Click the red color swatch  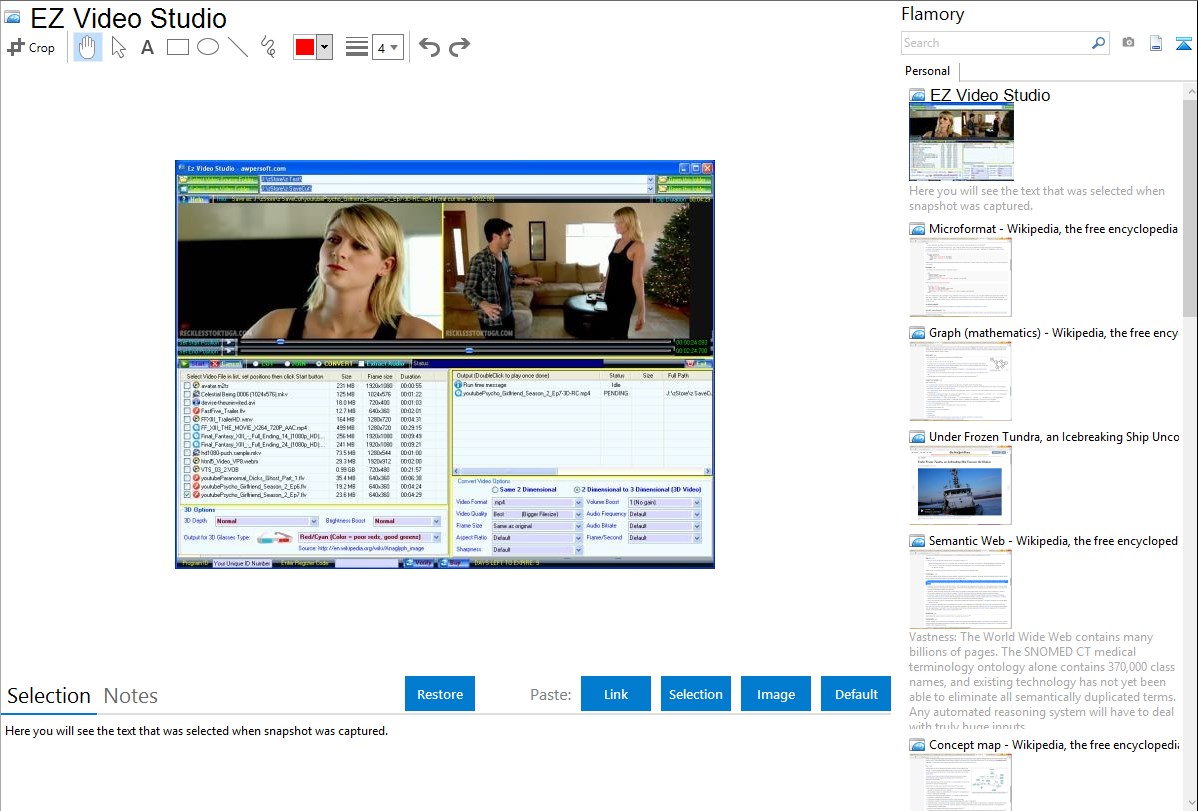point(305,47)
